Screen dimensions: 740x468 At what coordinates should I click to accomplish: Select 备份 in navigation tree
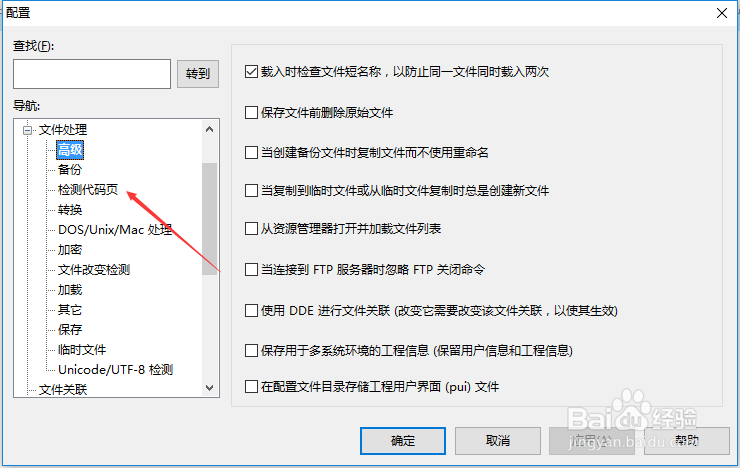coord(70,169)
